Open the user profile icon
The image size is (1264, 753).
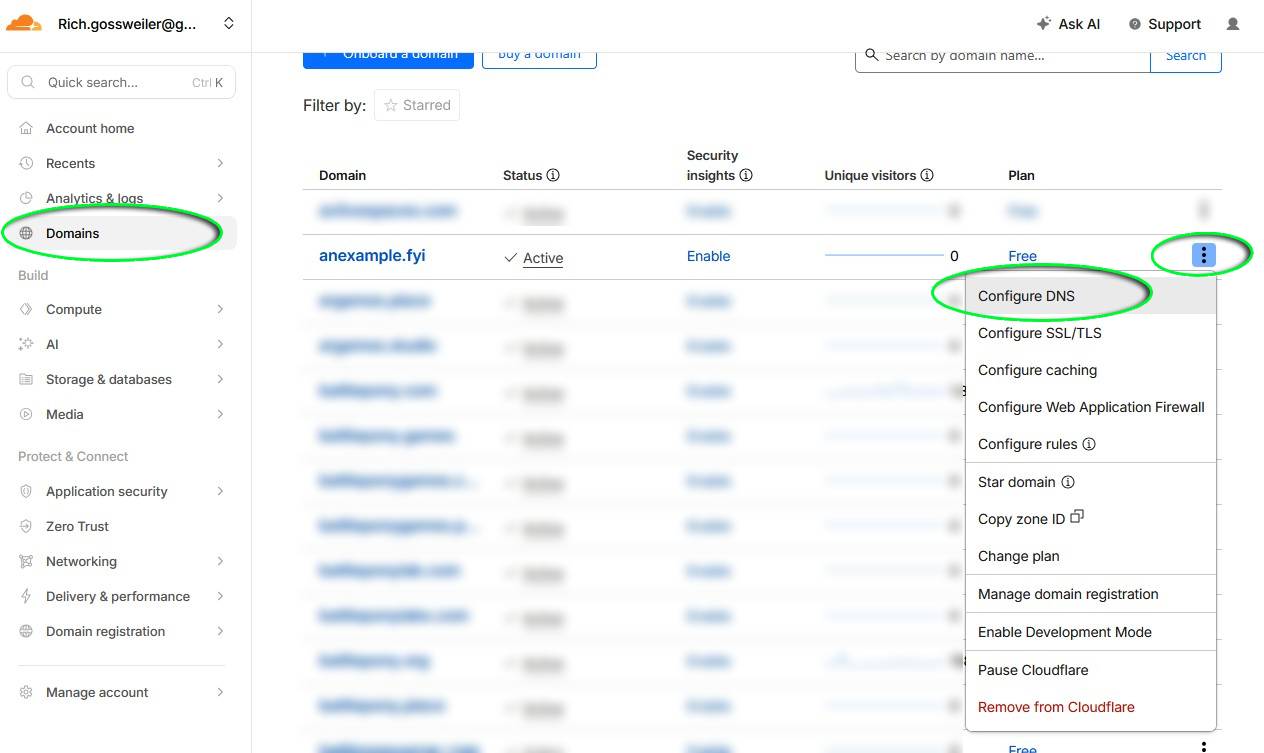pyautogui.click(x=1233, y=24)
